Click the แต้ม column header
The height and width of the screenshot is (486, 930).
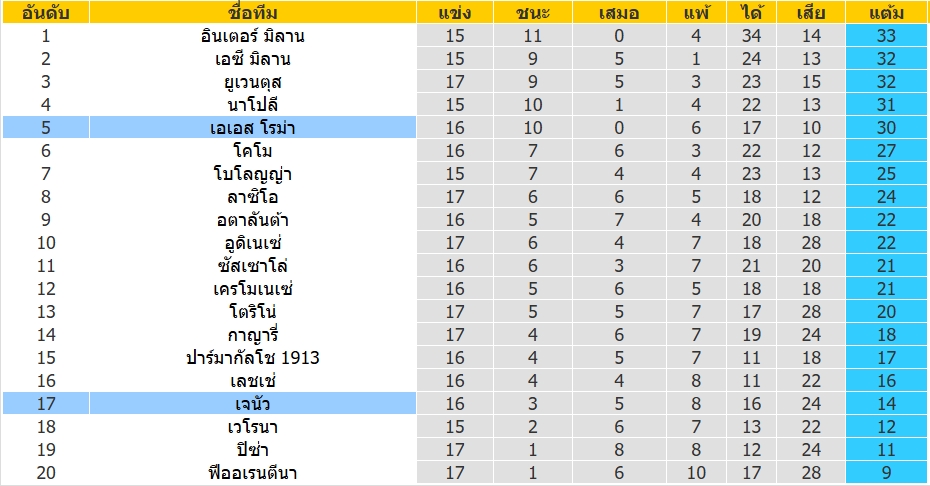coord(887,13)
